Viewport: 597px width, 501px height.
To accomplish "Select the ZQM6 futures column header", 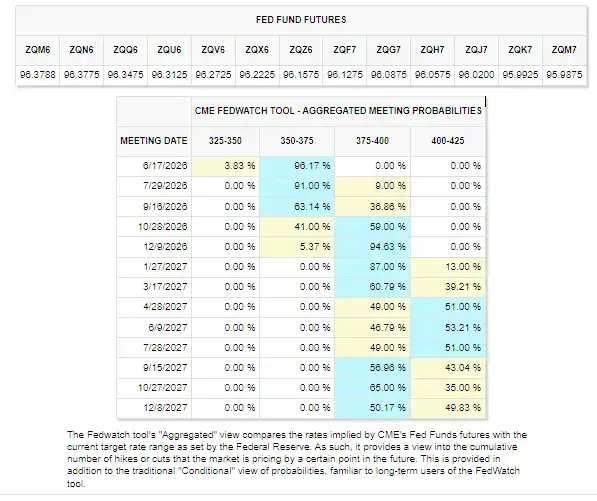I will tap(37, 50).
